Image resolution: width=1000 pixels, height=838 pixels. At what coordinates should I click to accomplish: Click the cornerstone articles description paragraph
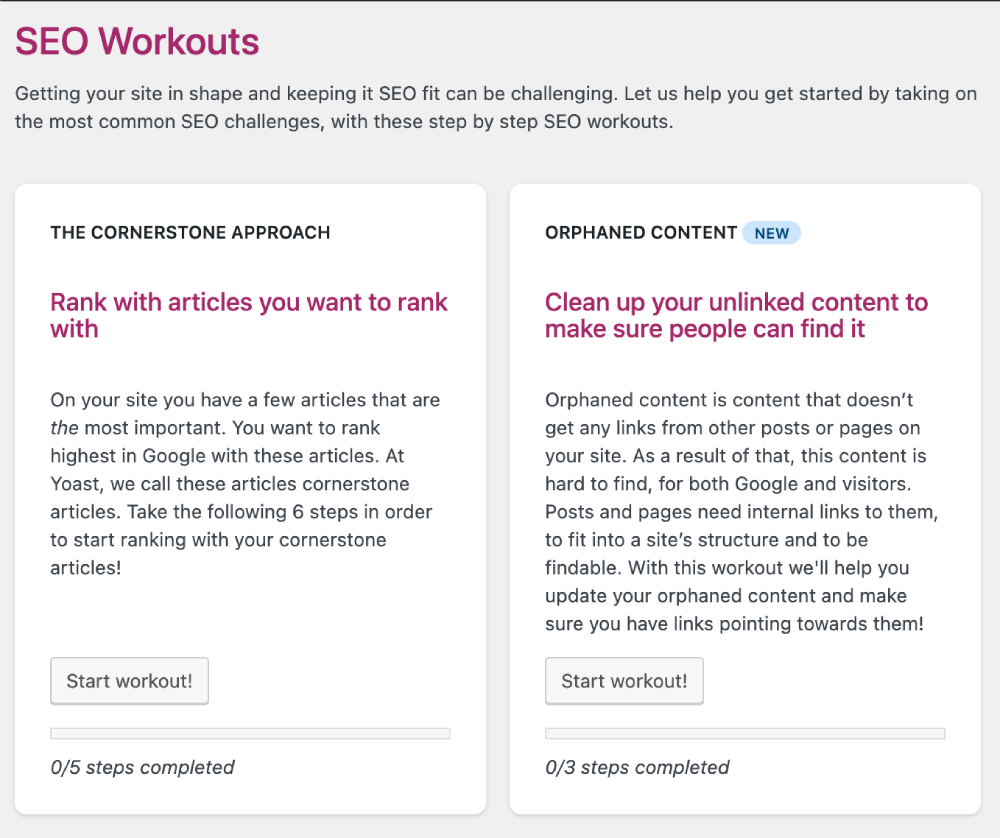[247, 484]
